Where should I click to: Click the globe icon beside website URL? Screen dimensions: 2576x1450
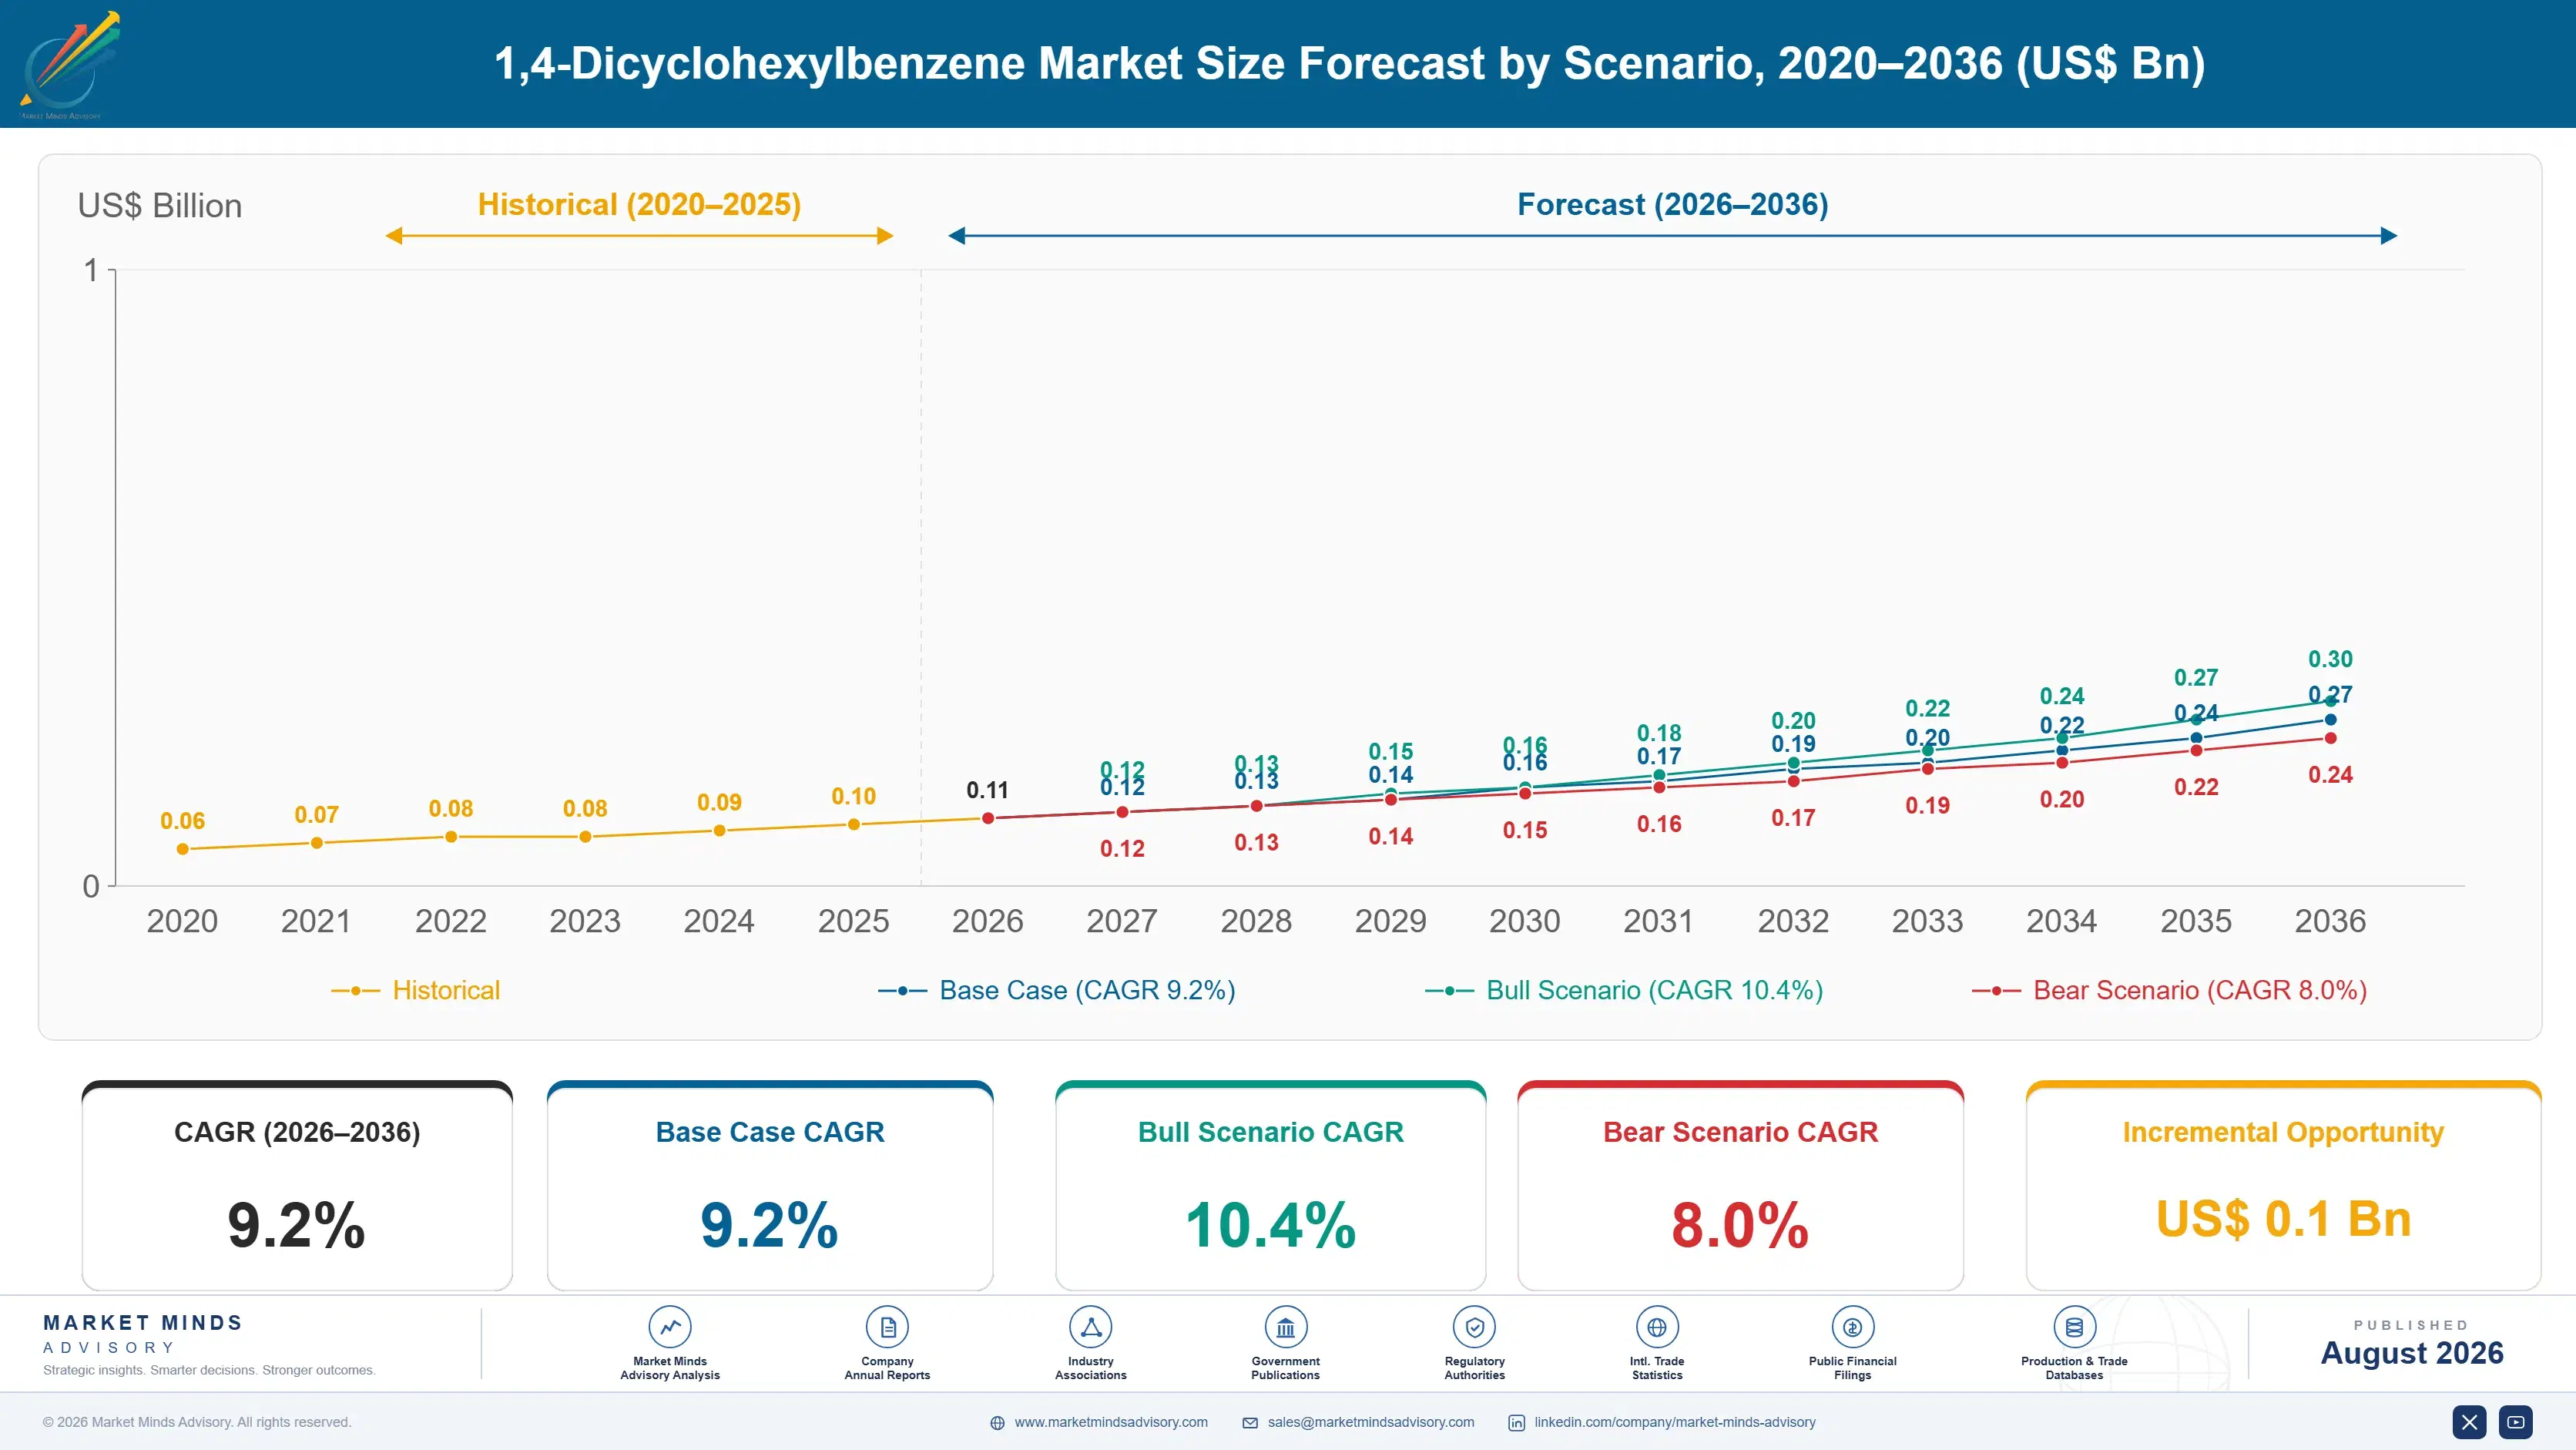click(997, 1423)
